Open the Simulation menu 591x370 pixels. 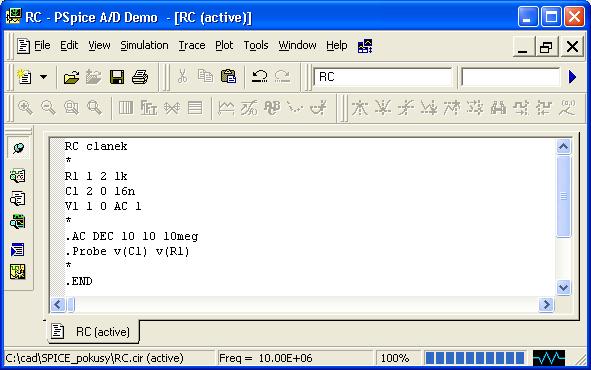pyautogui.click(x=144, y=46)
